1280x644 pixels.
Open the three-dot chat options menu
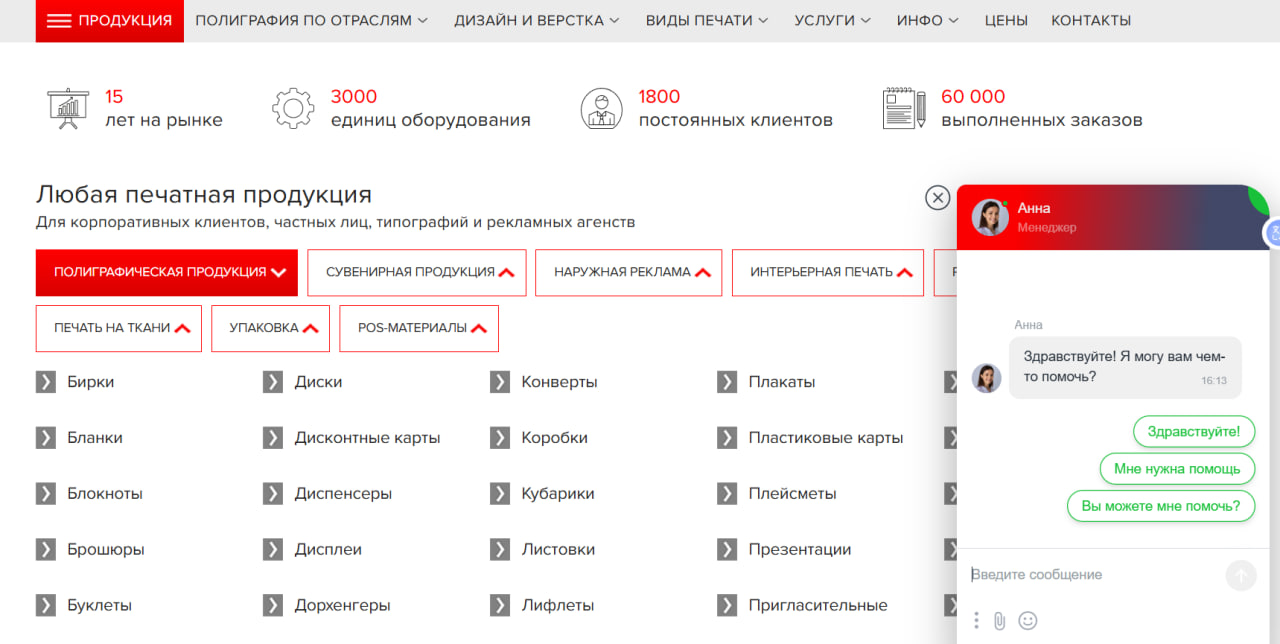pos(976,621)
